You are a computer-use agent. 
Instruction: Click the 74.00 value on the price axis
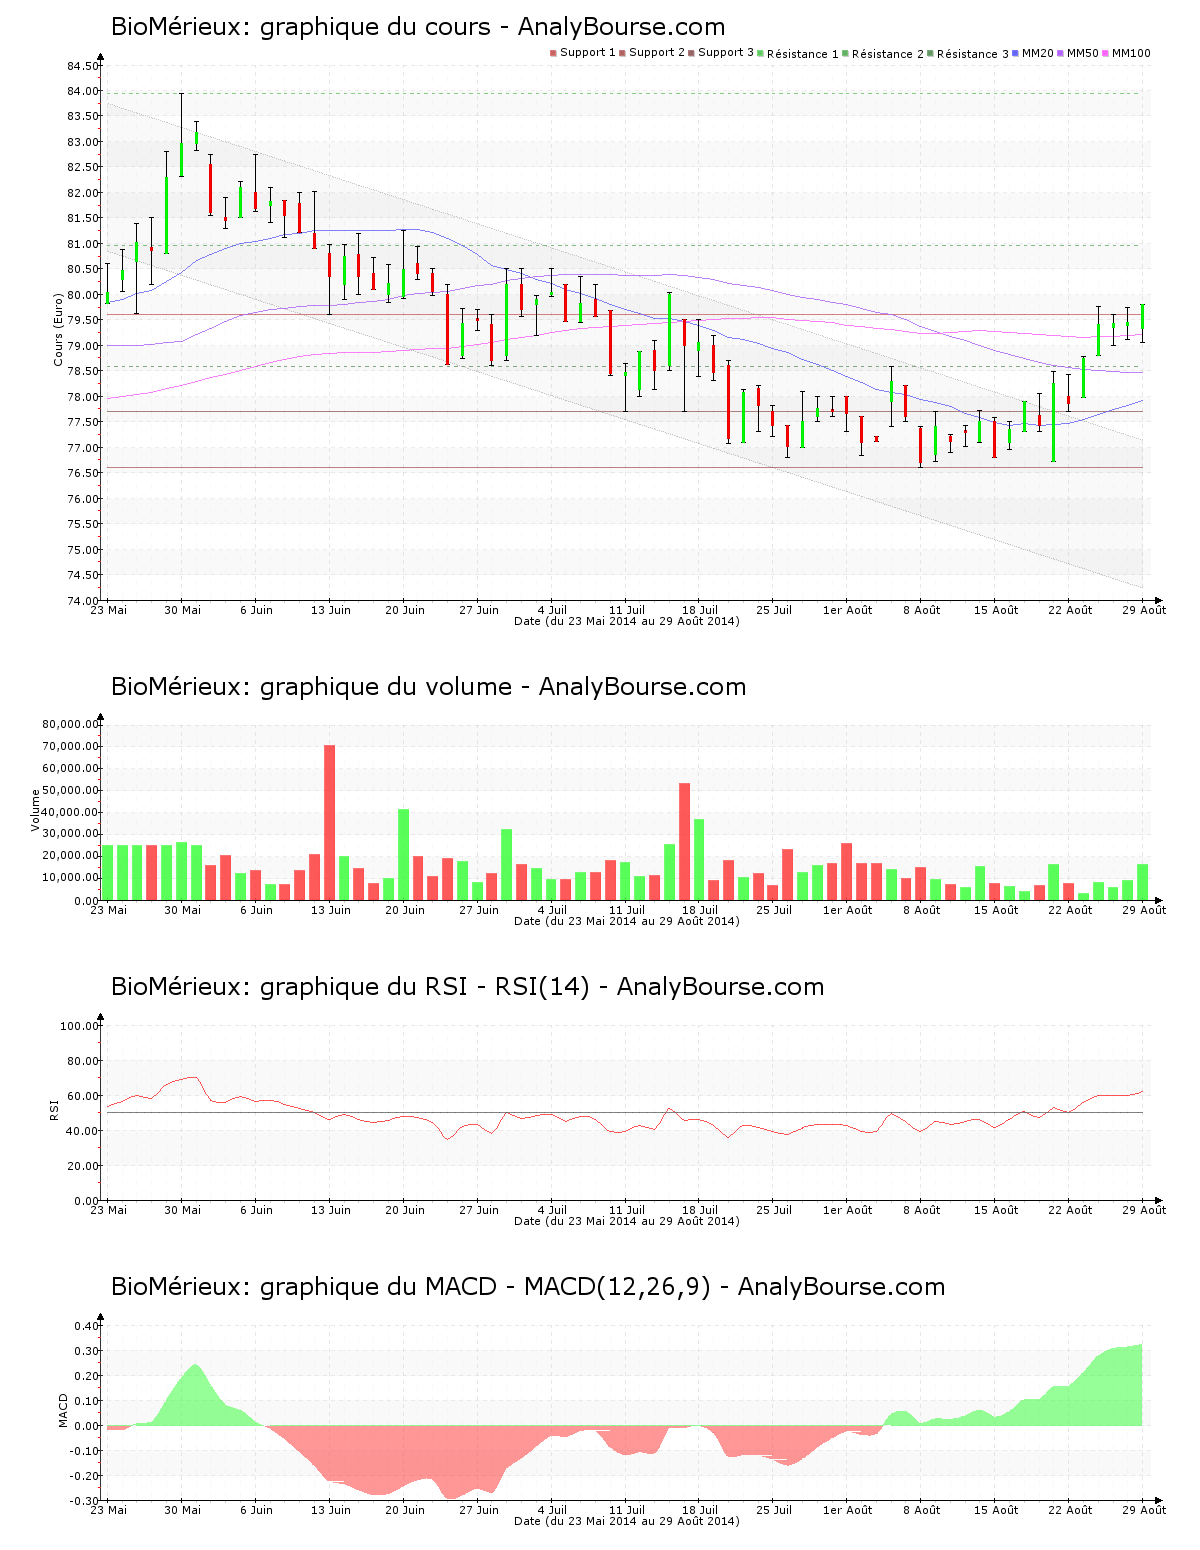(x=83, y=601)
